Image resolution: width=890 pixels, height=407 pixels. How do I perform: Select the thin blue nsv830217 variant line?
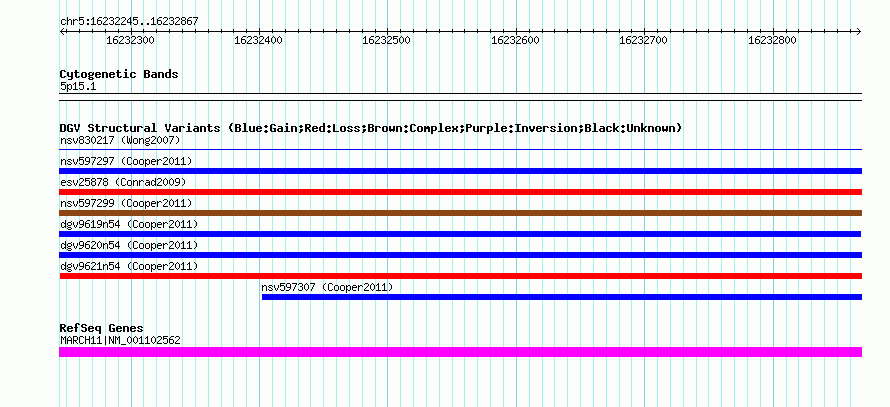460,150
